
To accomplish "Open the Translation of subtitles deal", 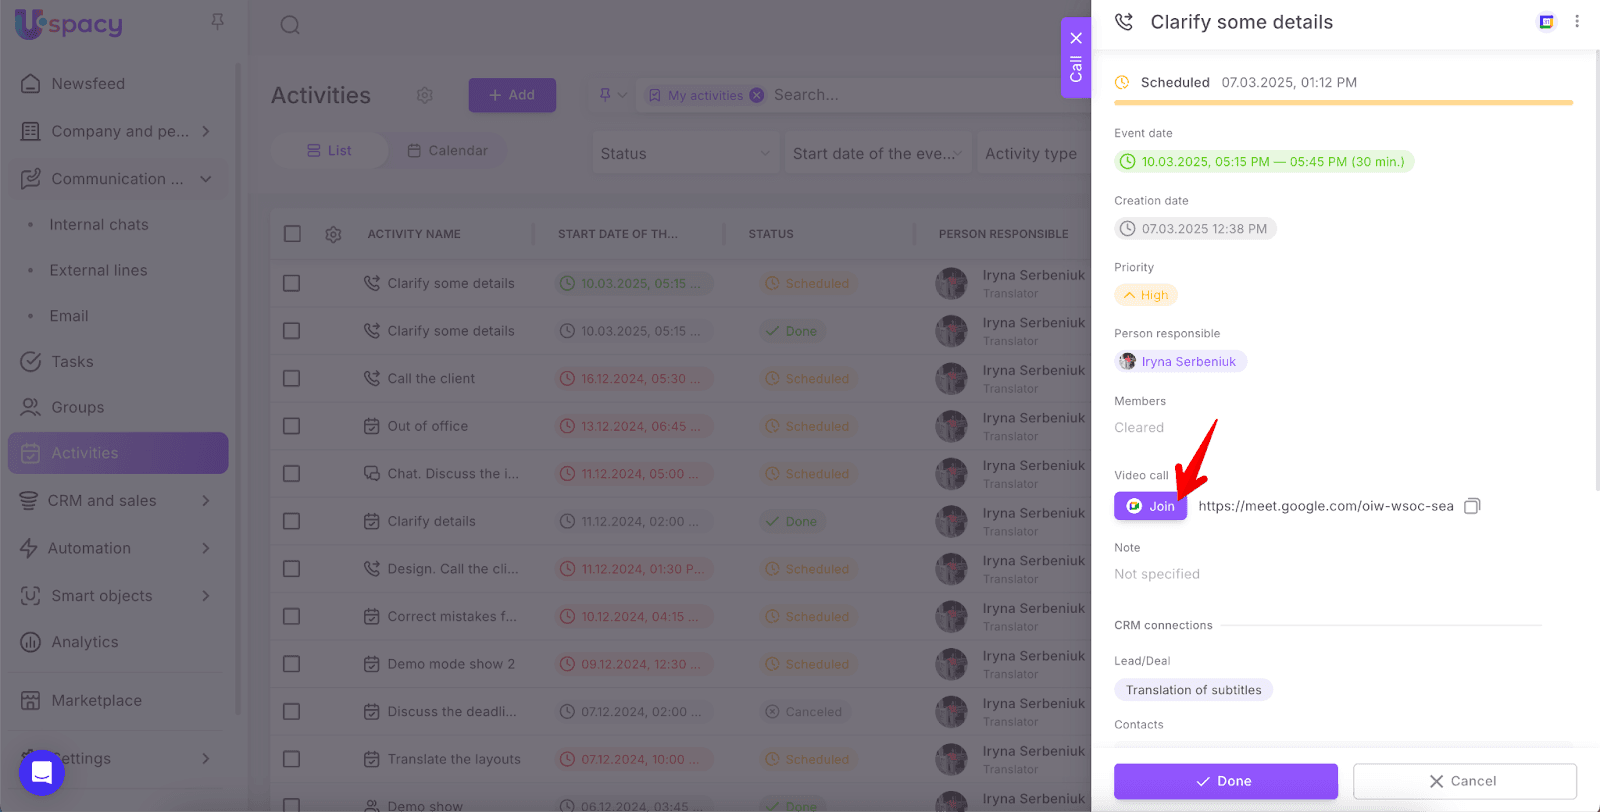I will tap(1193, 690).
